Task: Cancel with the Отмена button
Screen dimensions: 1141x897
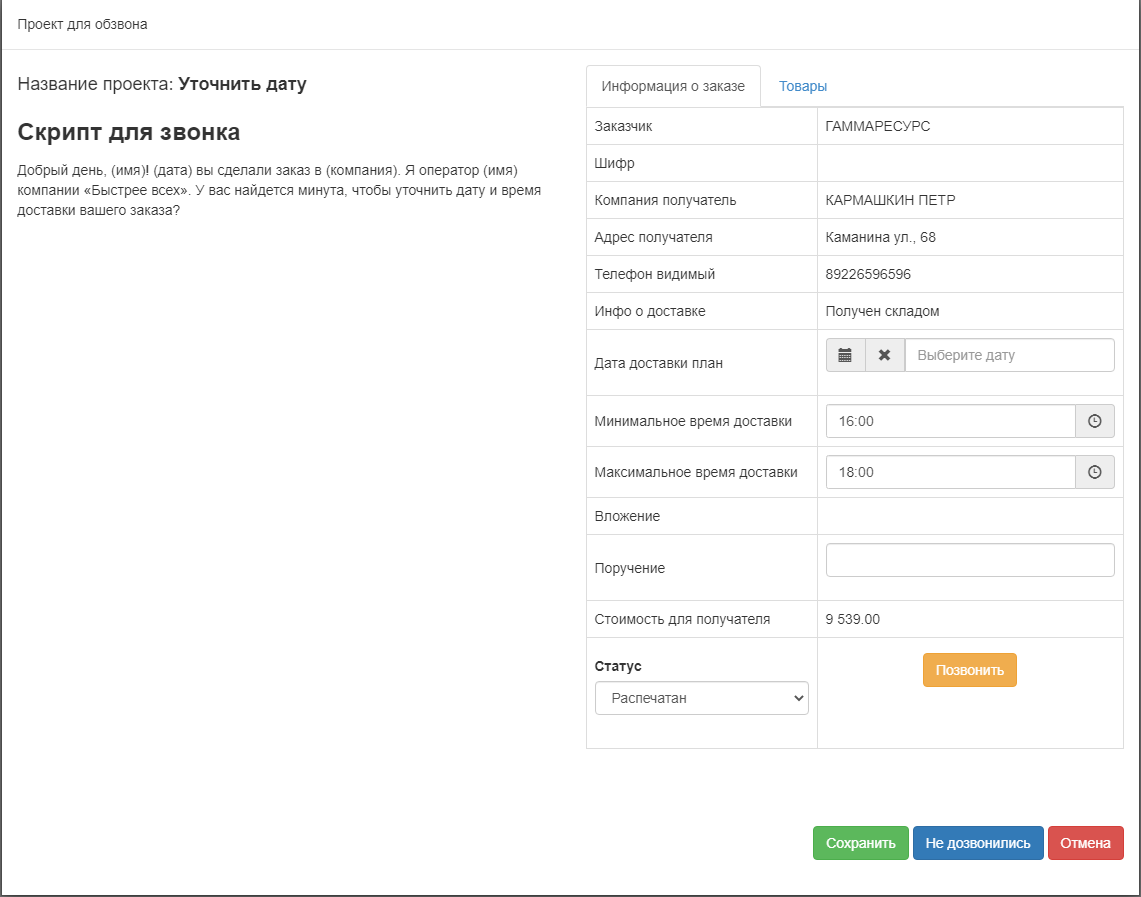Action: (1086, 843)
